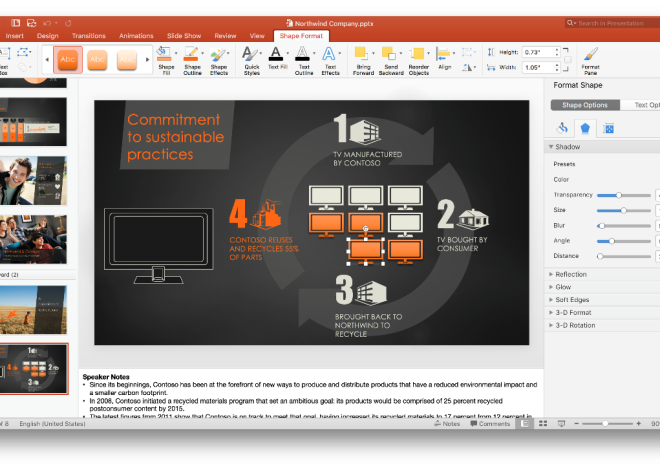Screen dimensions: 660x470
Task: Click the zoom out minus icon
Action: point(577,423)
